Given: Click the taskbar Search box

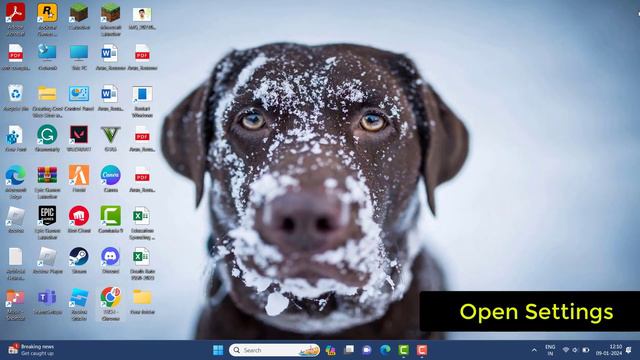Looking at the screenshot, I should pos(274,350).
